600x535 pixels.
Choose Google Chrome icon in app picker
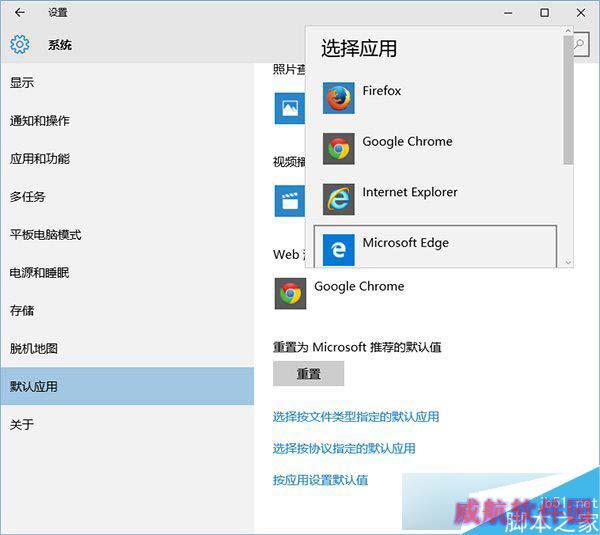[x=338, y=148]
